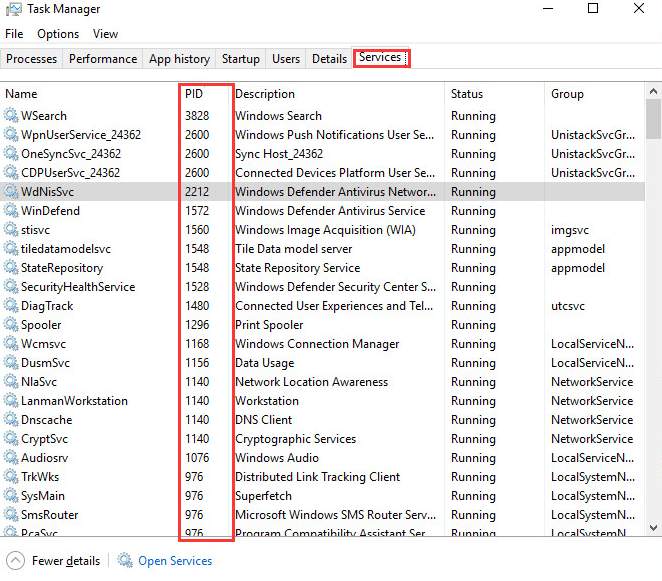Click the DiagTrack service gear icon
This screenshot has height=581, width=662.
[x=11, y=306]
